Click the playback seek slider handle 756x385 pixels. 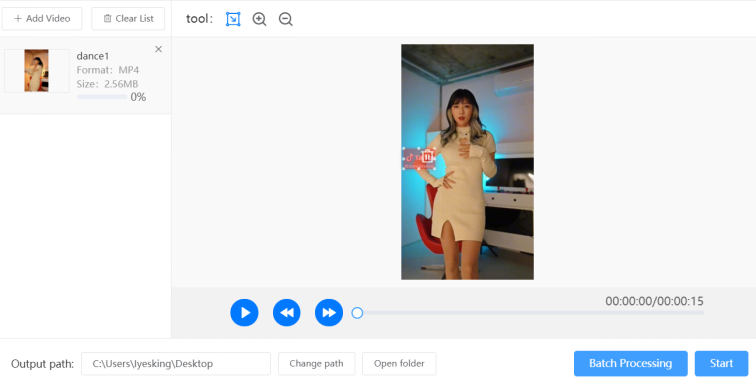[x=357, y=313]
